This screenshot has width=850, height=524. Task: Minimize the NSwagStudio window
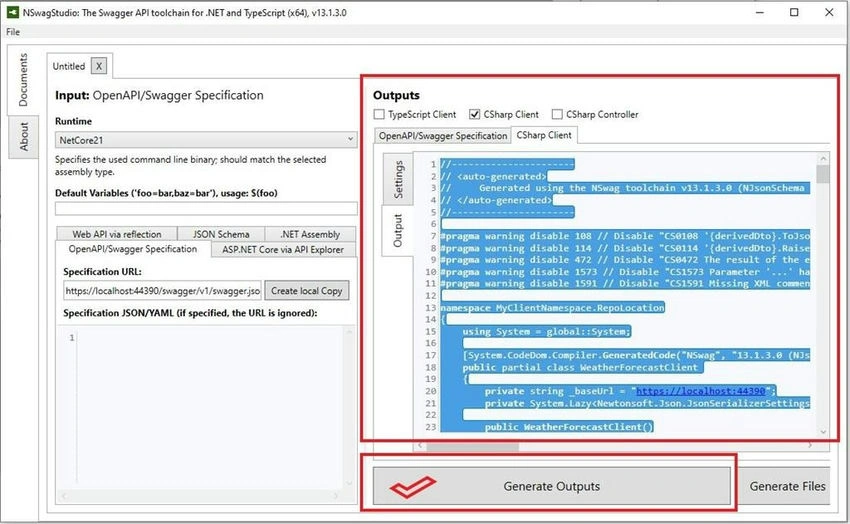click(x=759, y=12)
